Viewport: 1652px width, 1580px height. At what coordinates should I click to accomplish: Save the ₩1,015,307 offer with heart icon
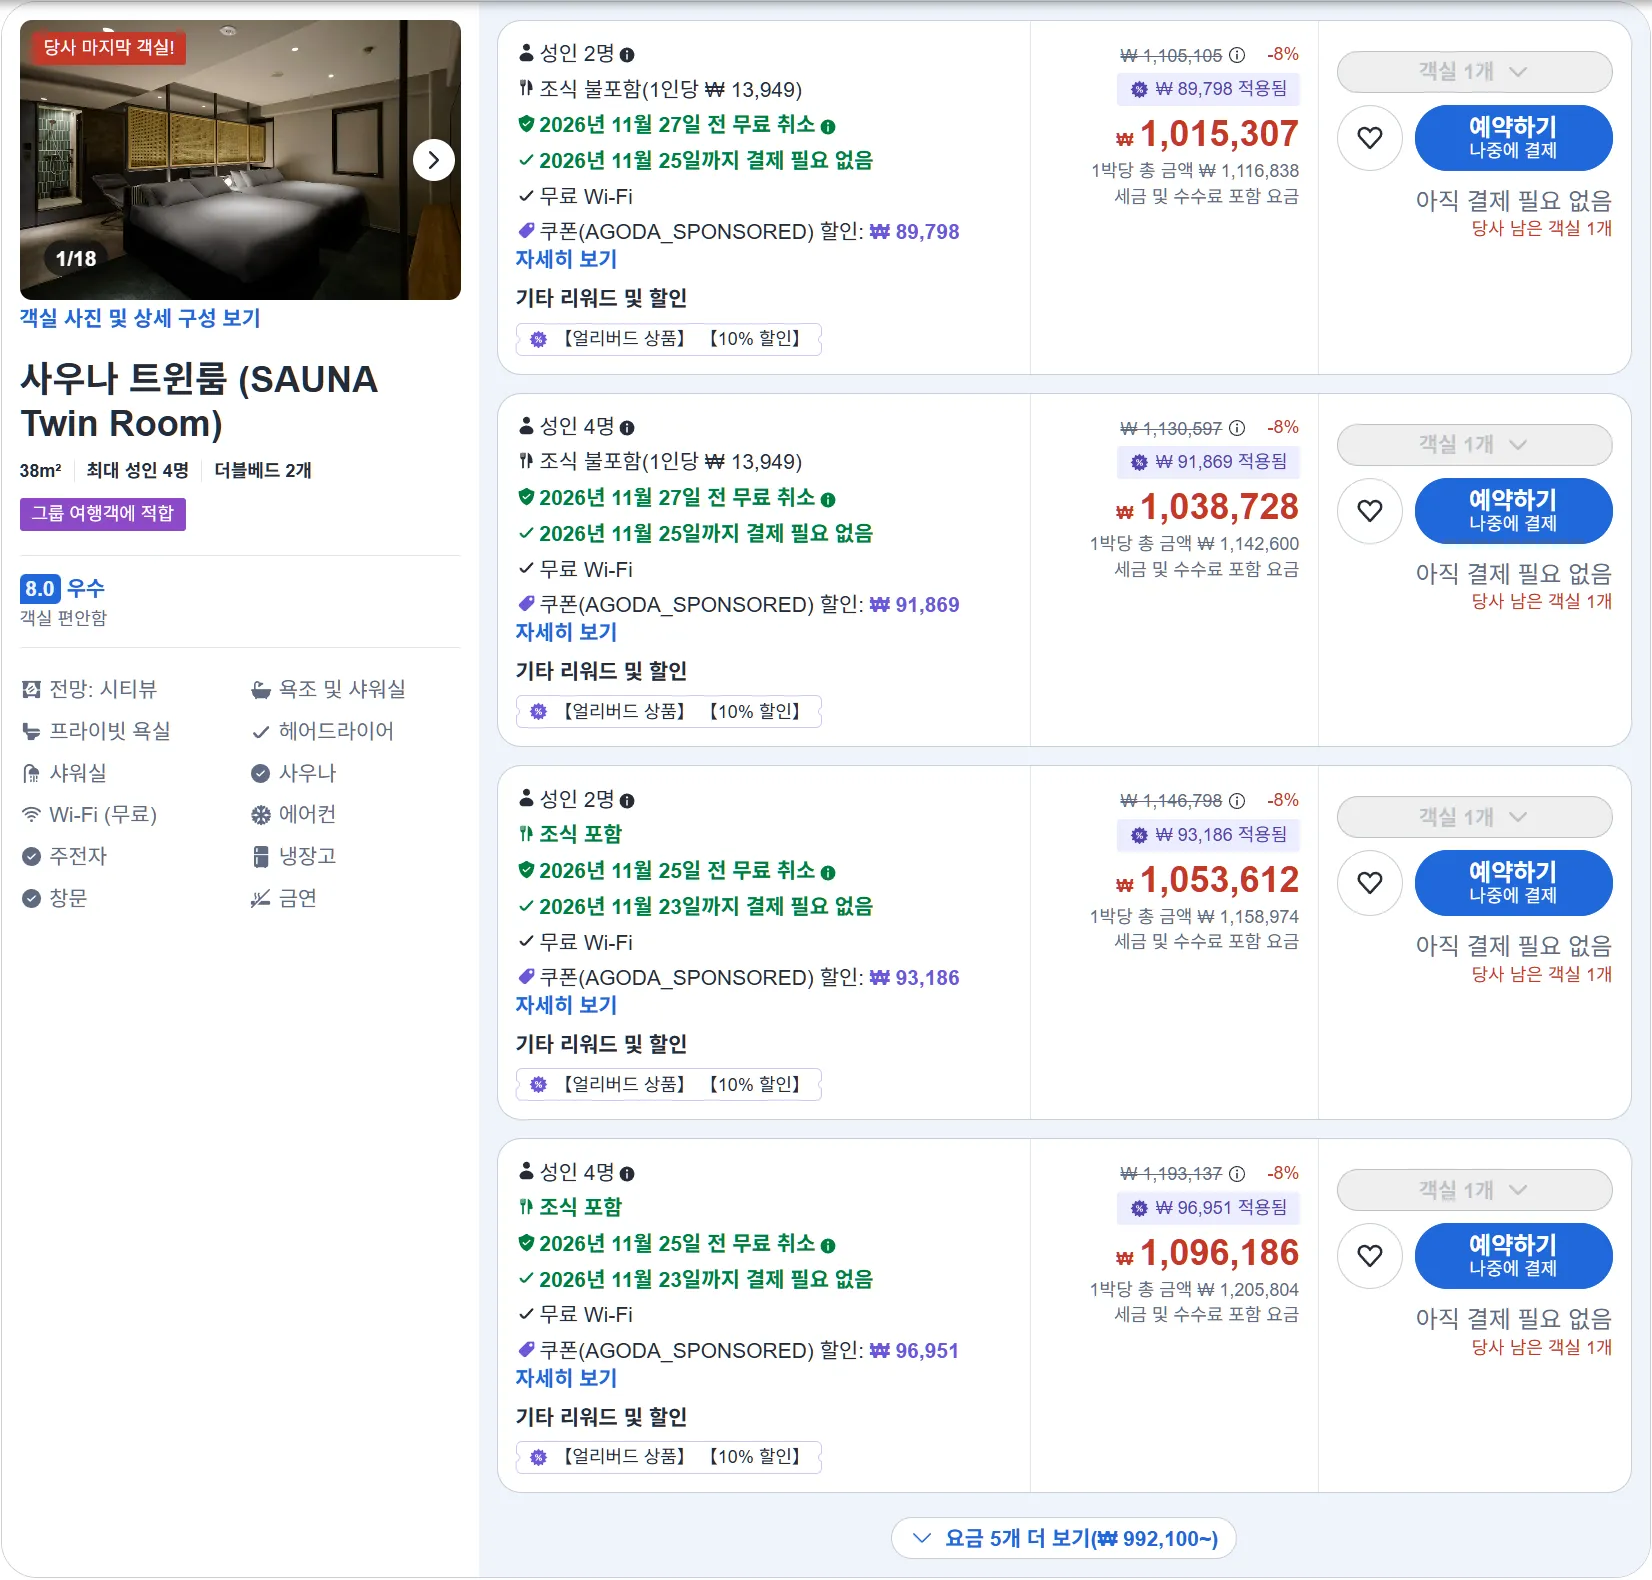click(x=1370, y=138)
